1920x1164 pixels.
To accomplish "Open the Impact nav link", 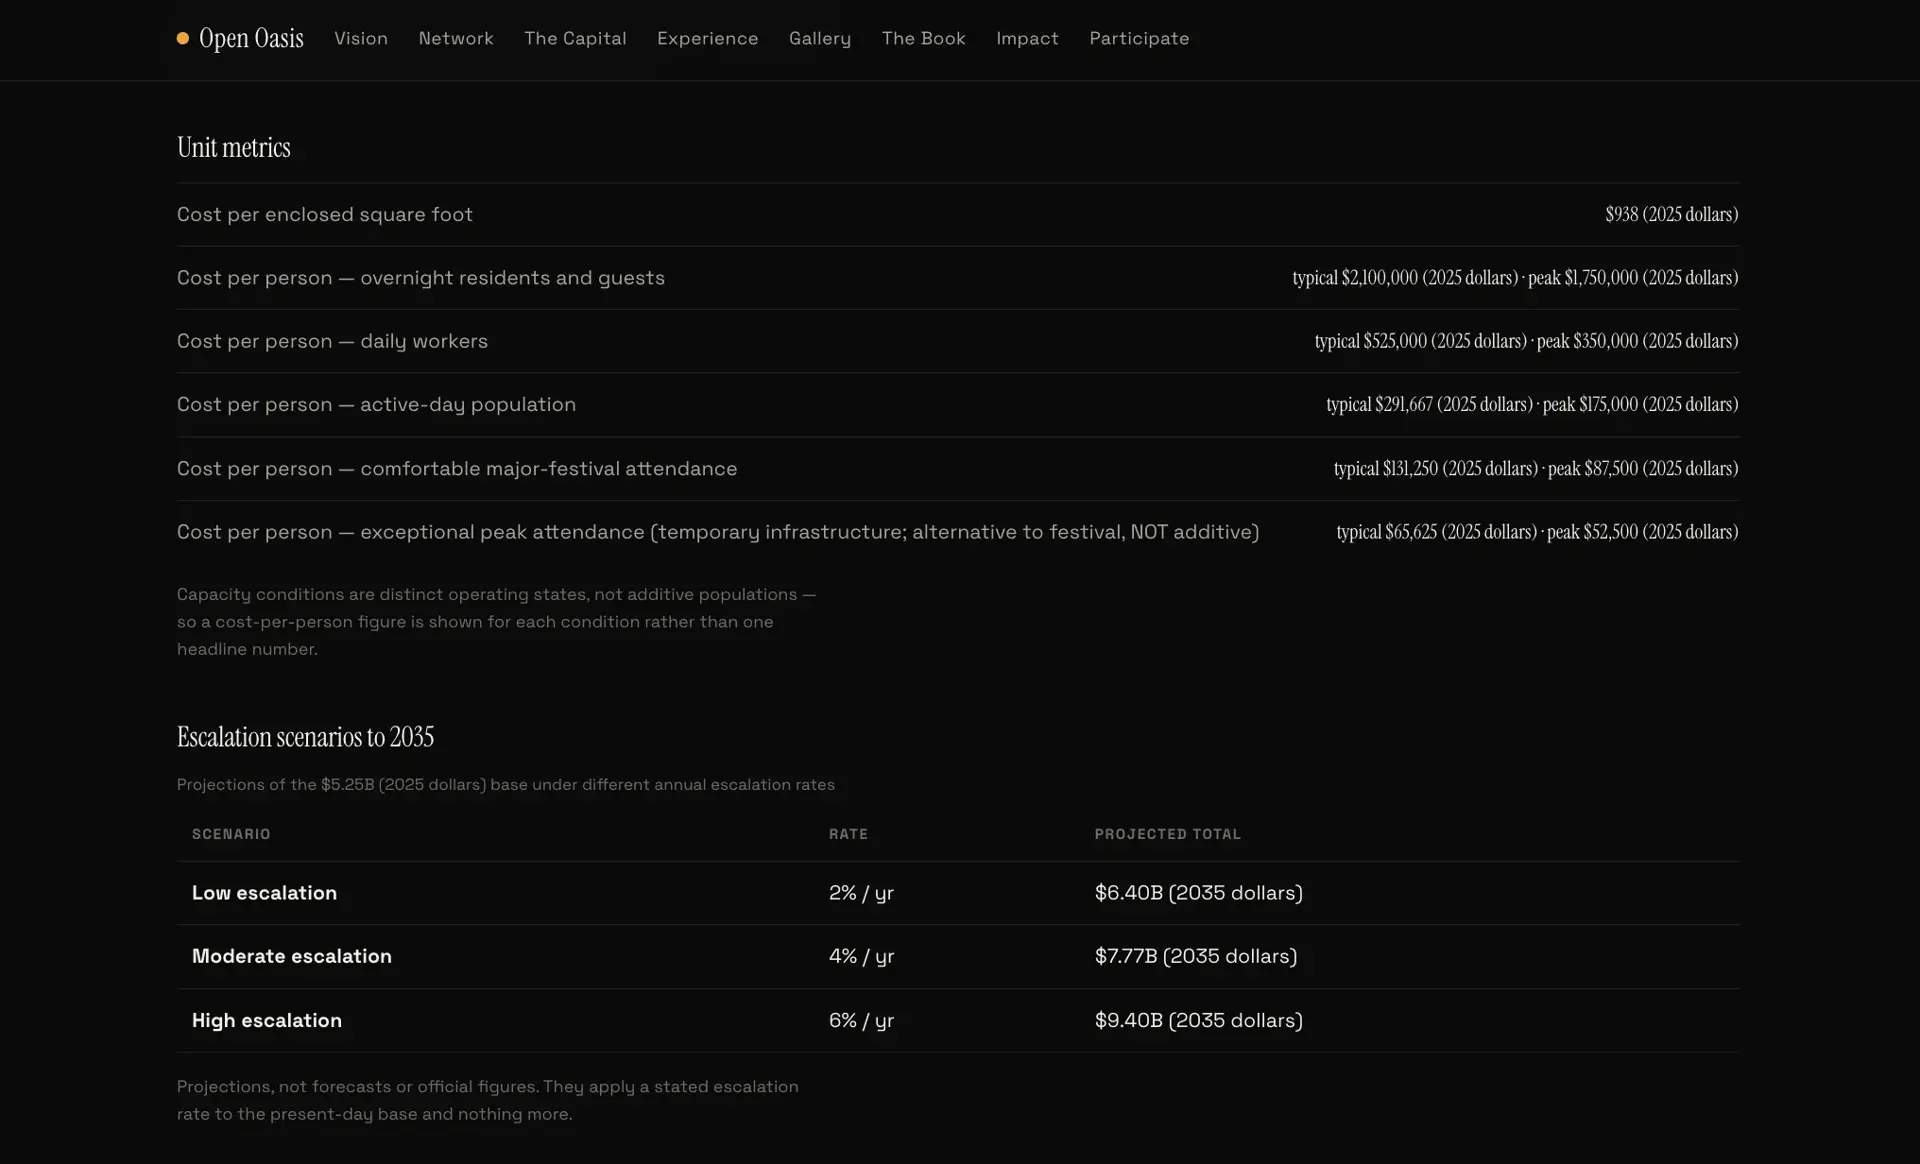I will coord(1027,38).
